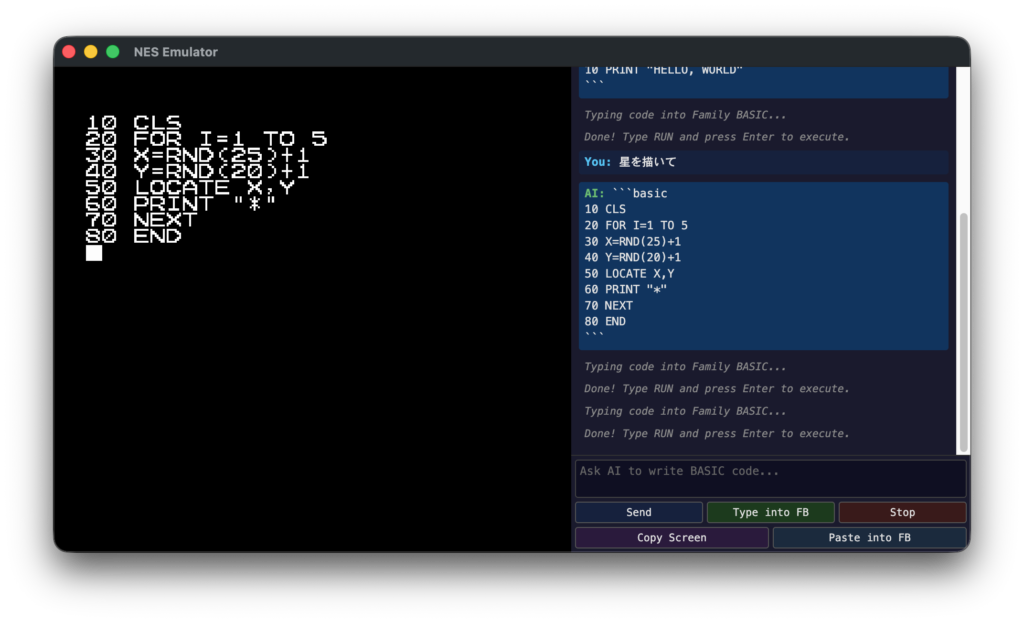This screenshot has height=623, width=1024.
Task: Click the AI label in the chat response
Action: (x=594, y=193)
